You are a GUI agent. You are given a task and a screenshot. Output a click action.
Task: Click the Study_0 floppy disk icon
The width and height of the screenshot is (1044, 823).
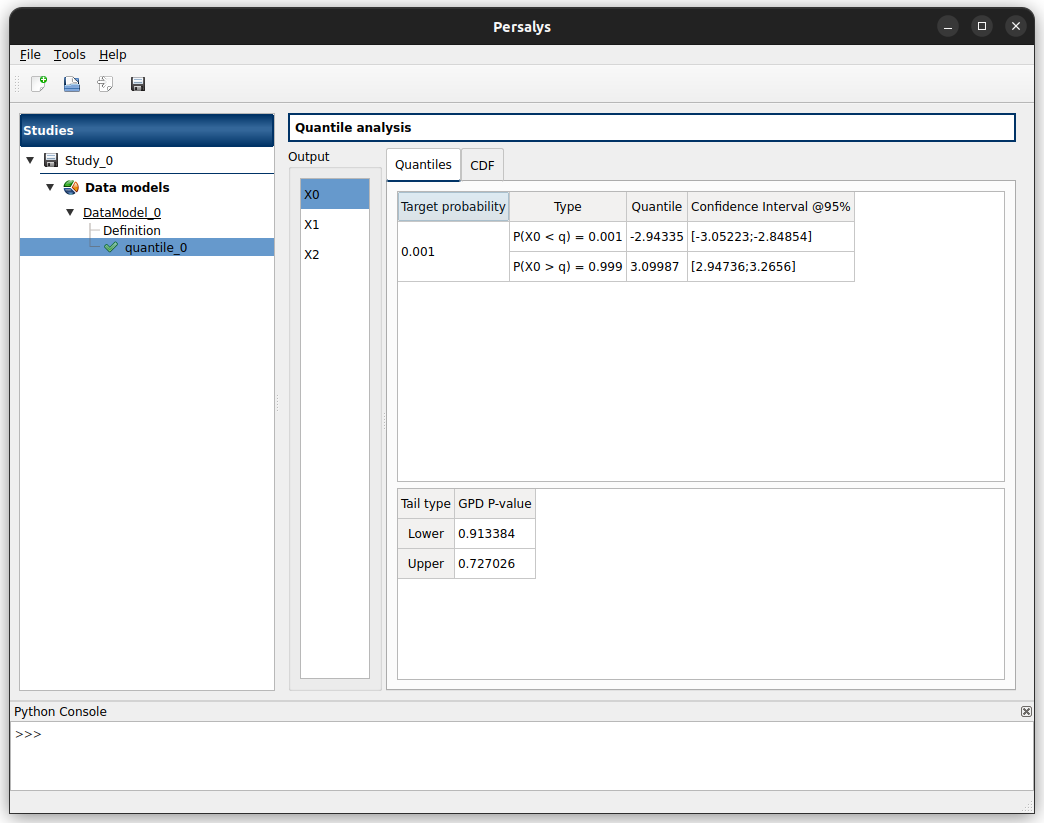[x=51, y=160]
